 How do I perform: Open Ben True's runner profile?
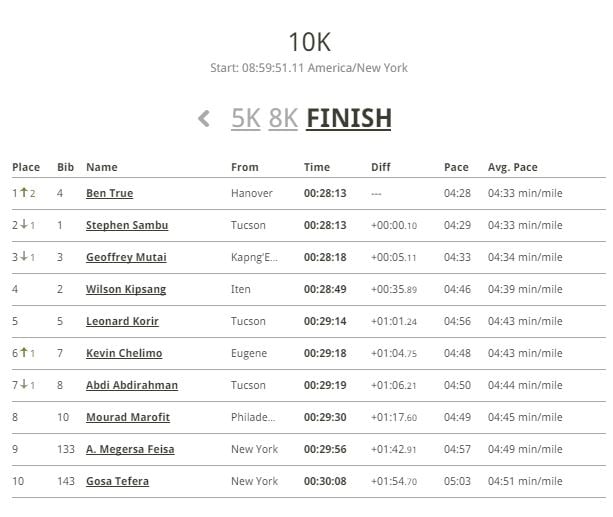(109, 193)
